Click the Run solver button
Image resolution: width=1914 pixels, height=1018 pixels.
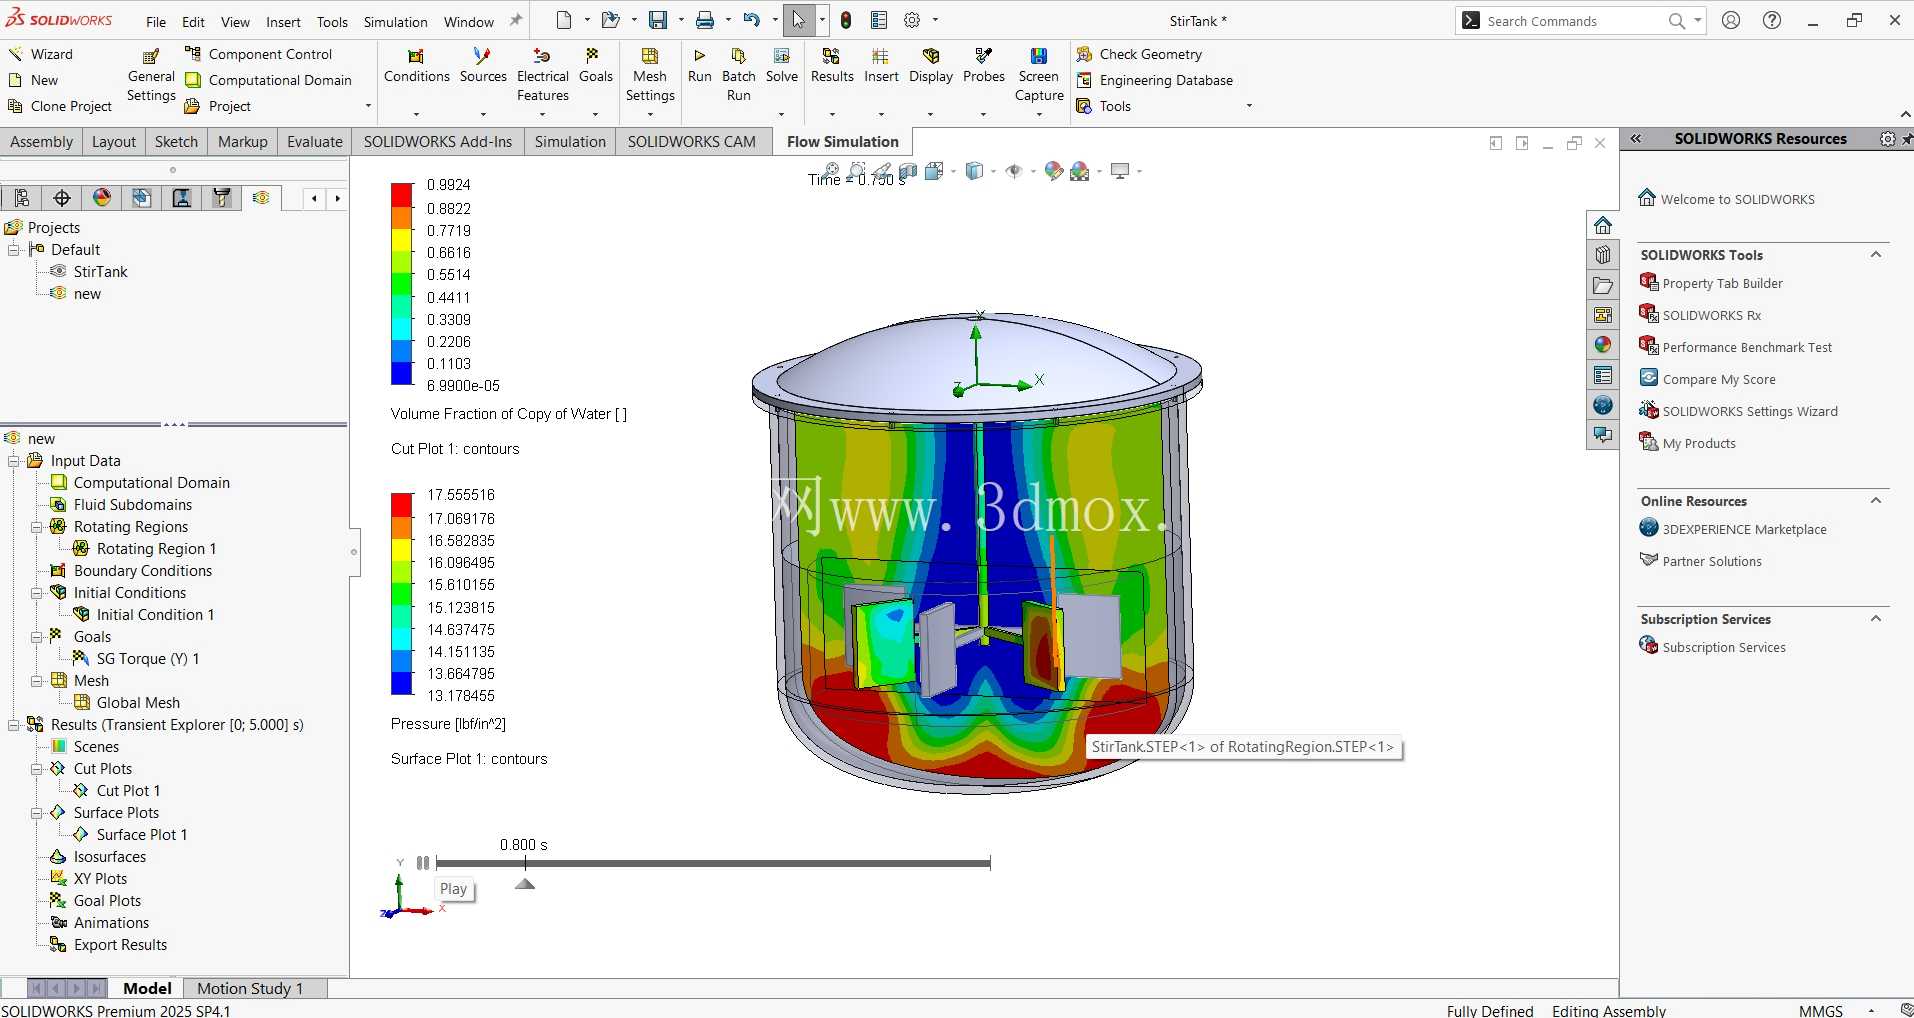[700, 66]
